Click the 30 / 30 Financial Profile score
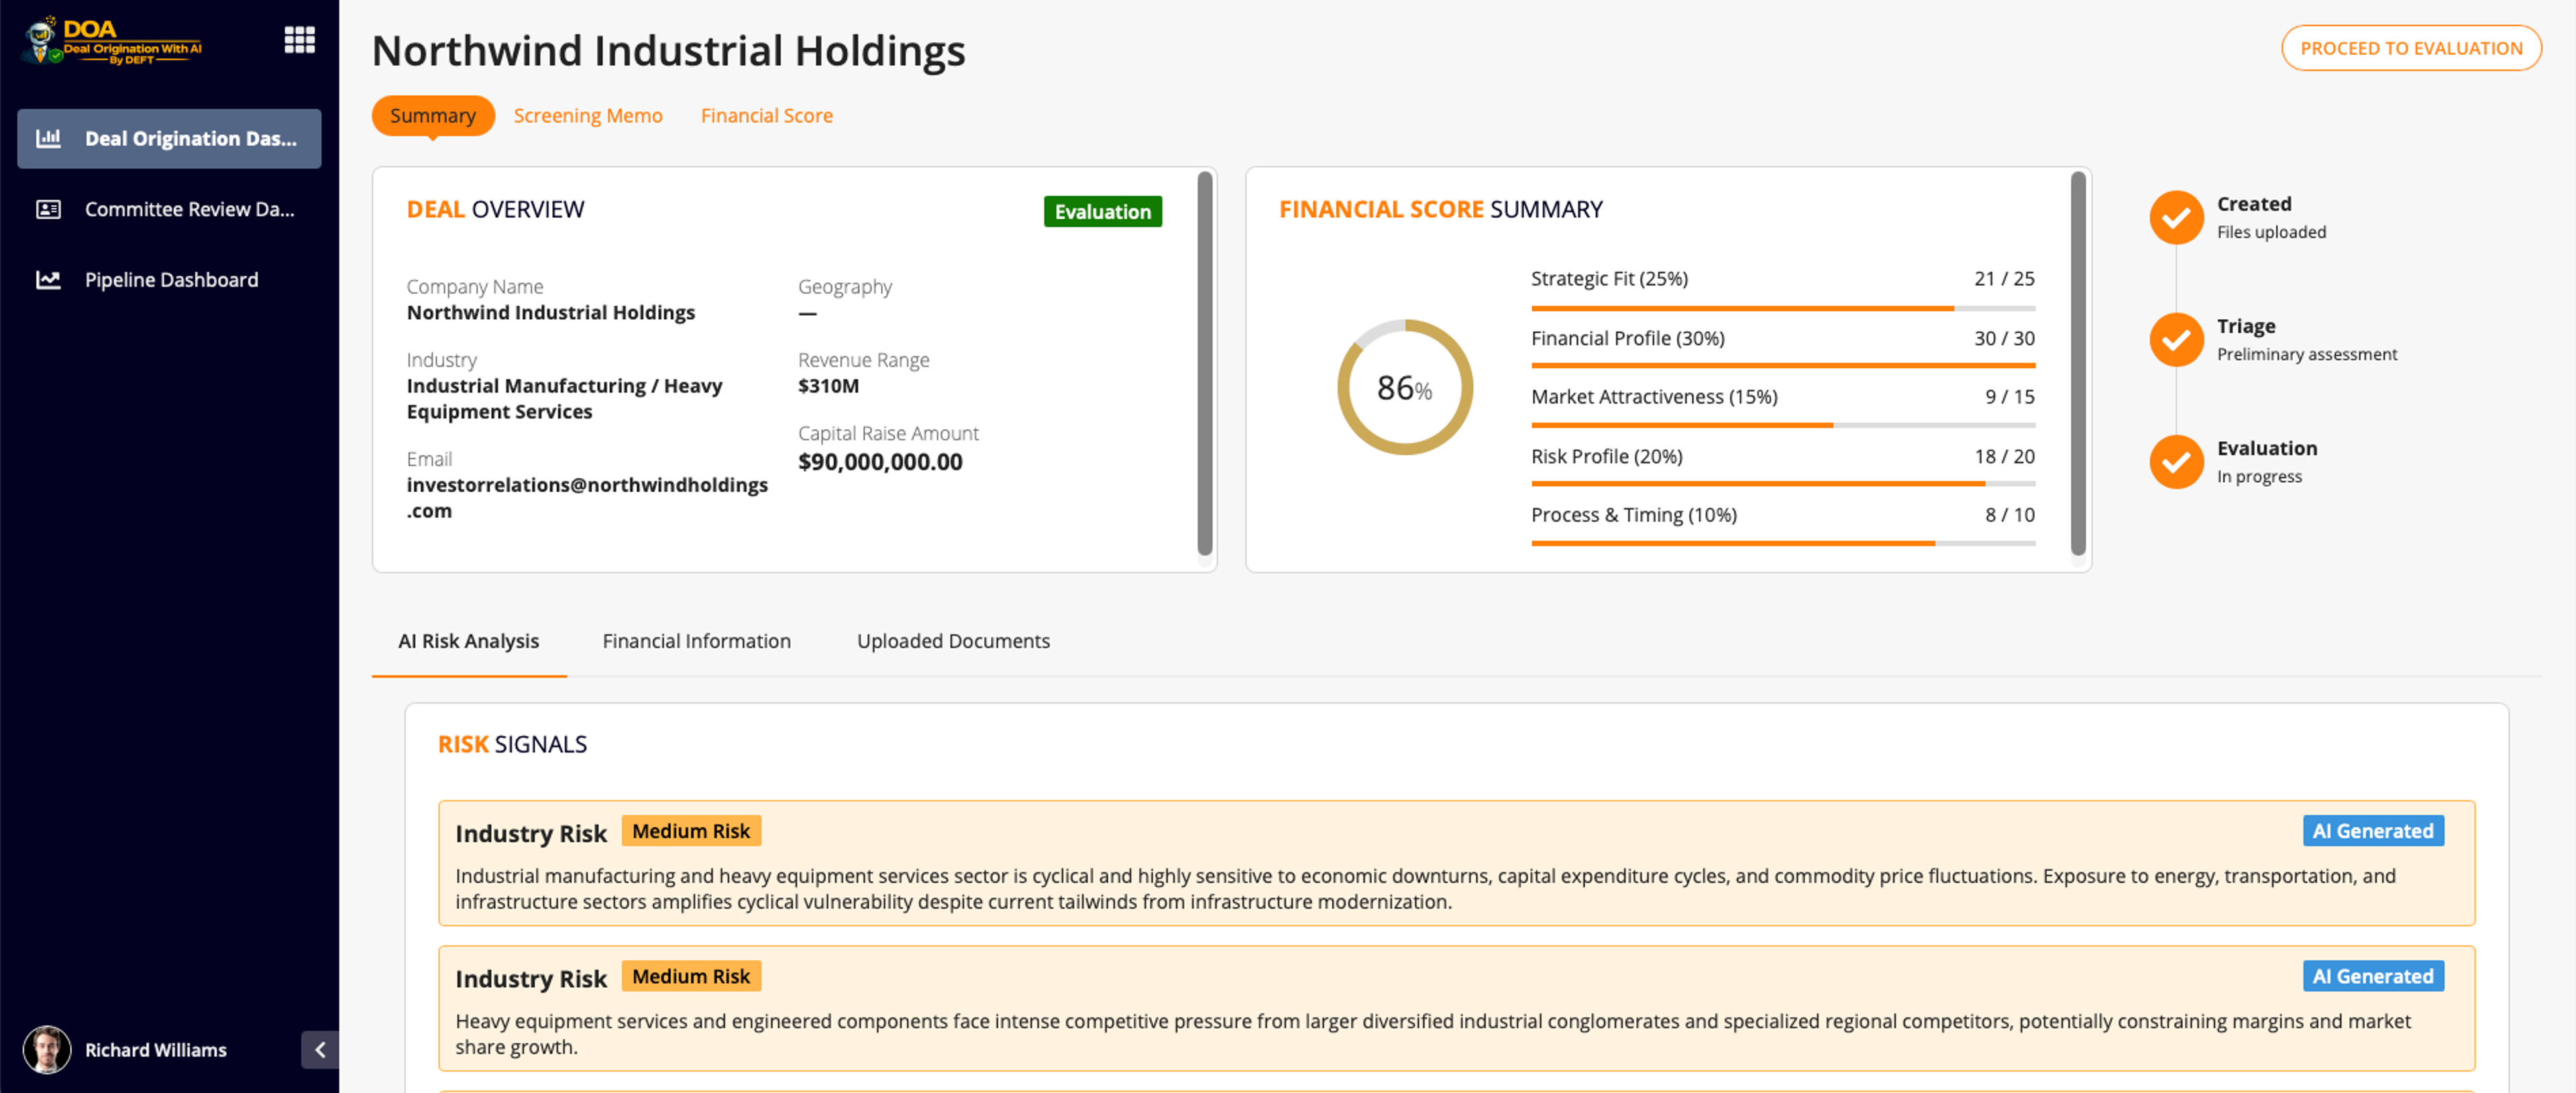This screenshot has width=2576, height=1093. [2004, 338]
